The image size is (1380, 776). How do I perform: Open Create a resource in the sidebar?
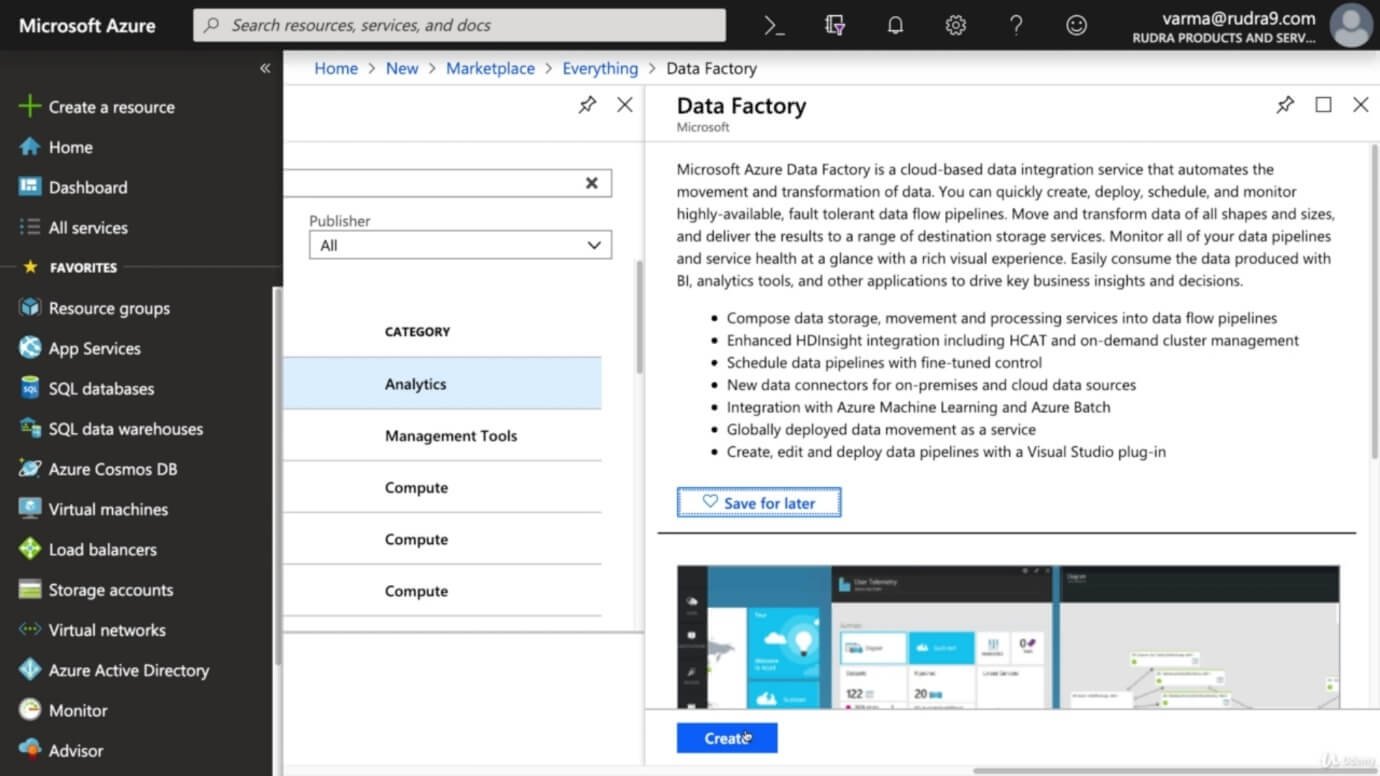click(111, 107)
